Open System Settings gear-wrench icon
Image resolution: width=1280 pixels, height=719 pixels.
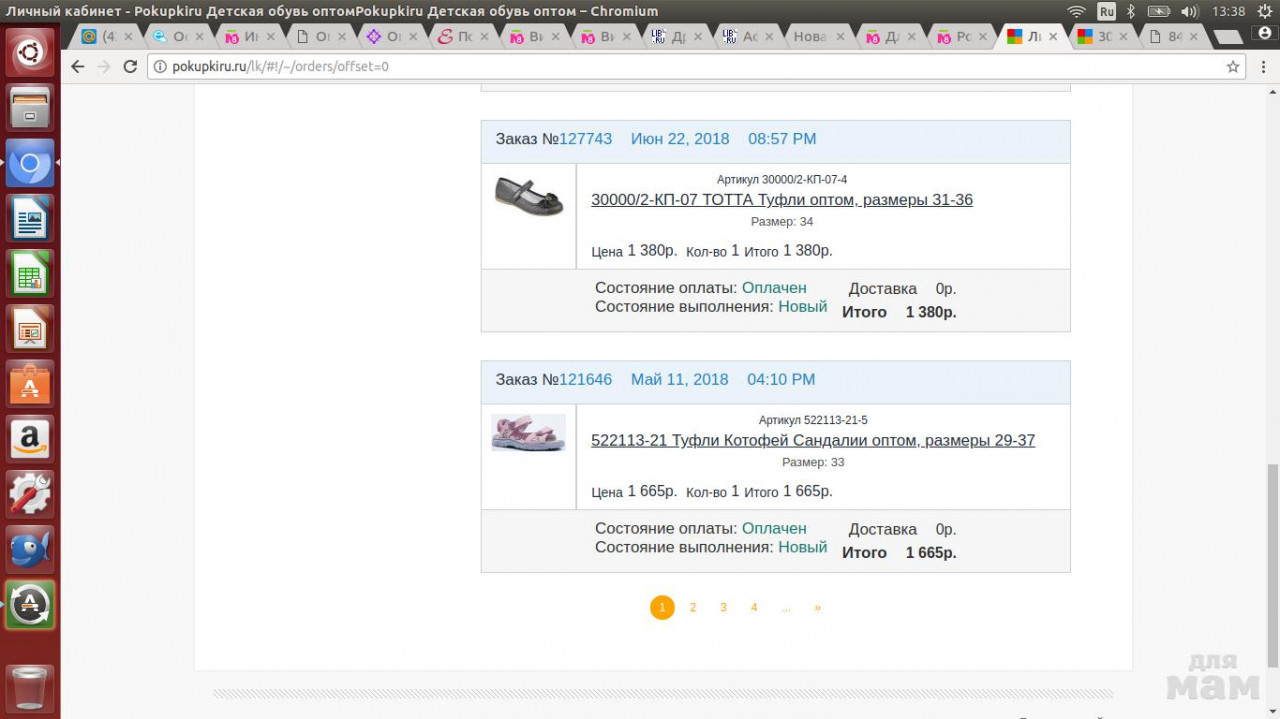coord(30,494)
